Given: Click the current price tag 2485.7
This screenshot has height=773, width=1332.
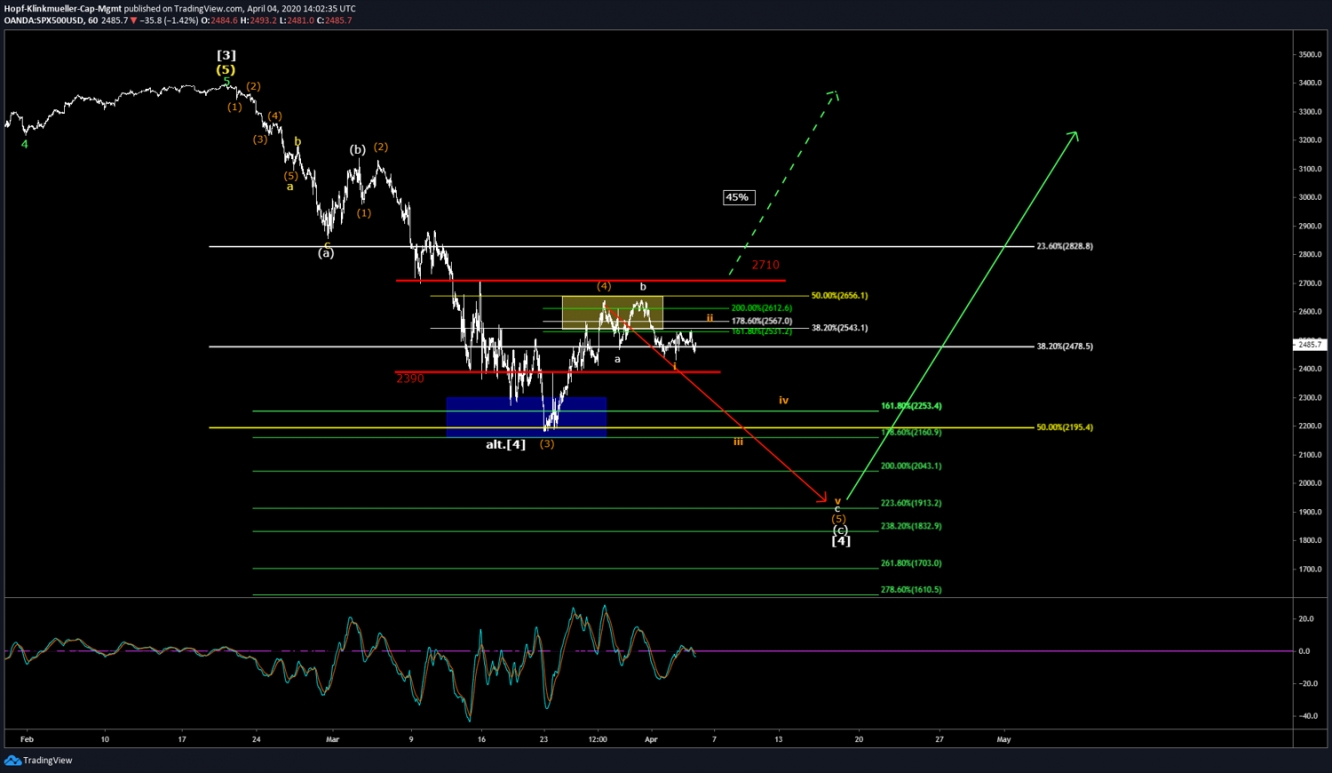Looking at the screenshot, I should 1310,344.
